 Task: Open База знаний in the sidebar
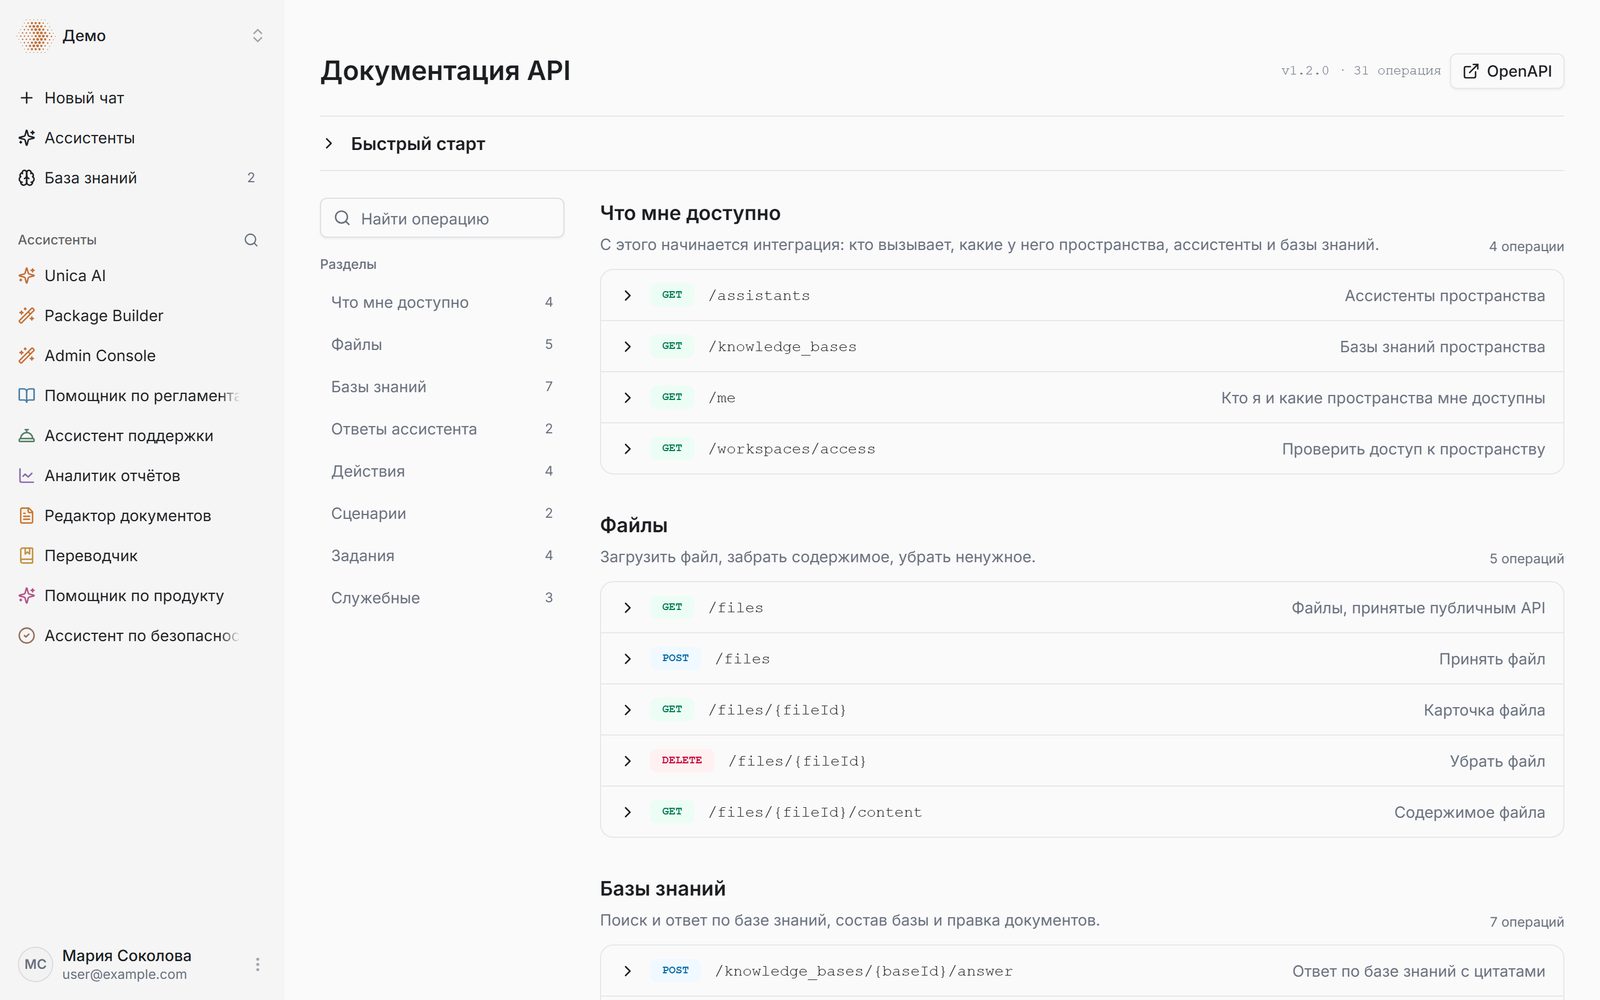(142, 178)
